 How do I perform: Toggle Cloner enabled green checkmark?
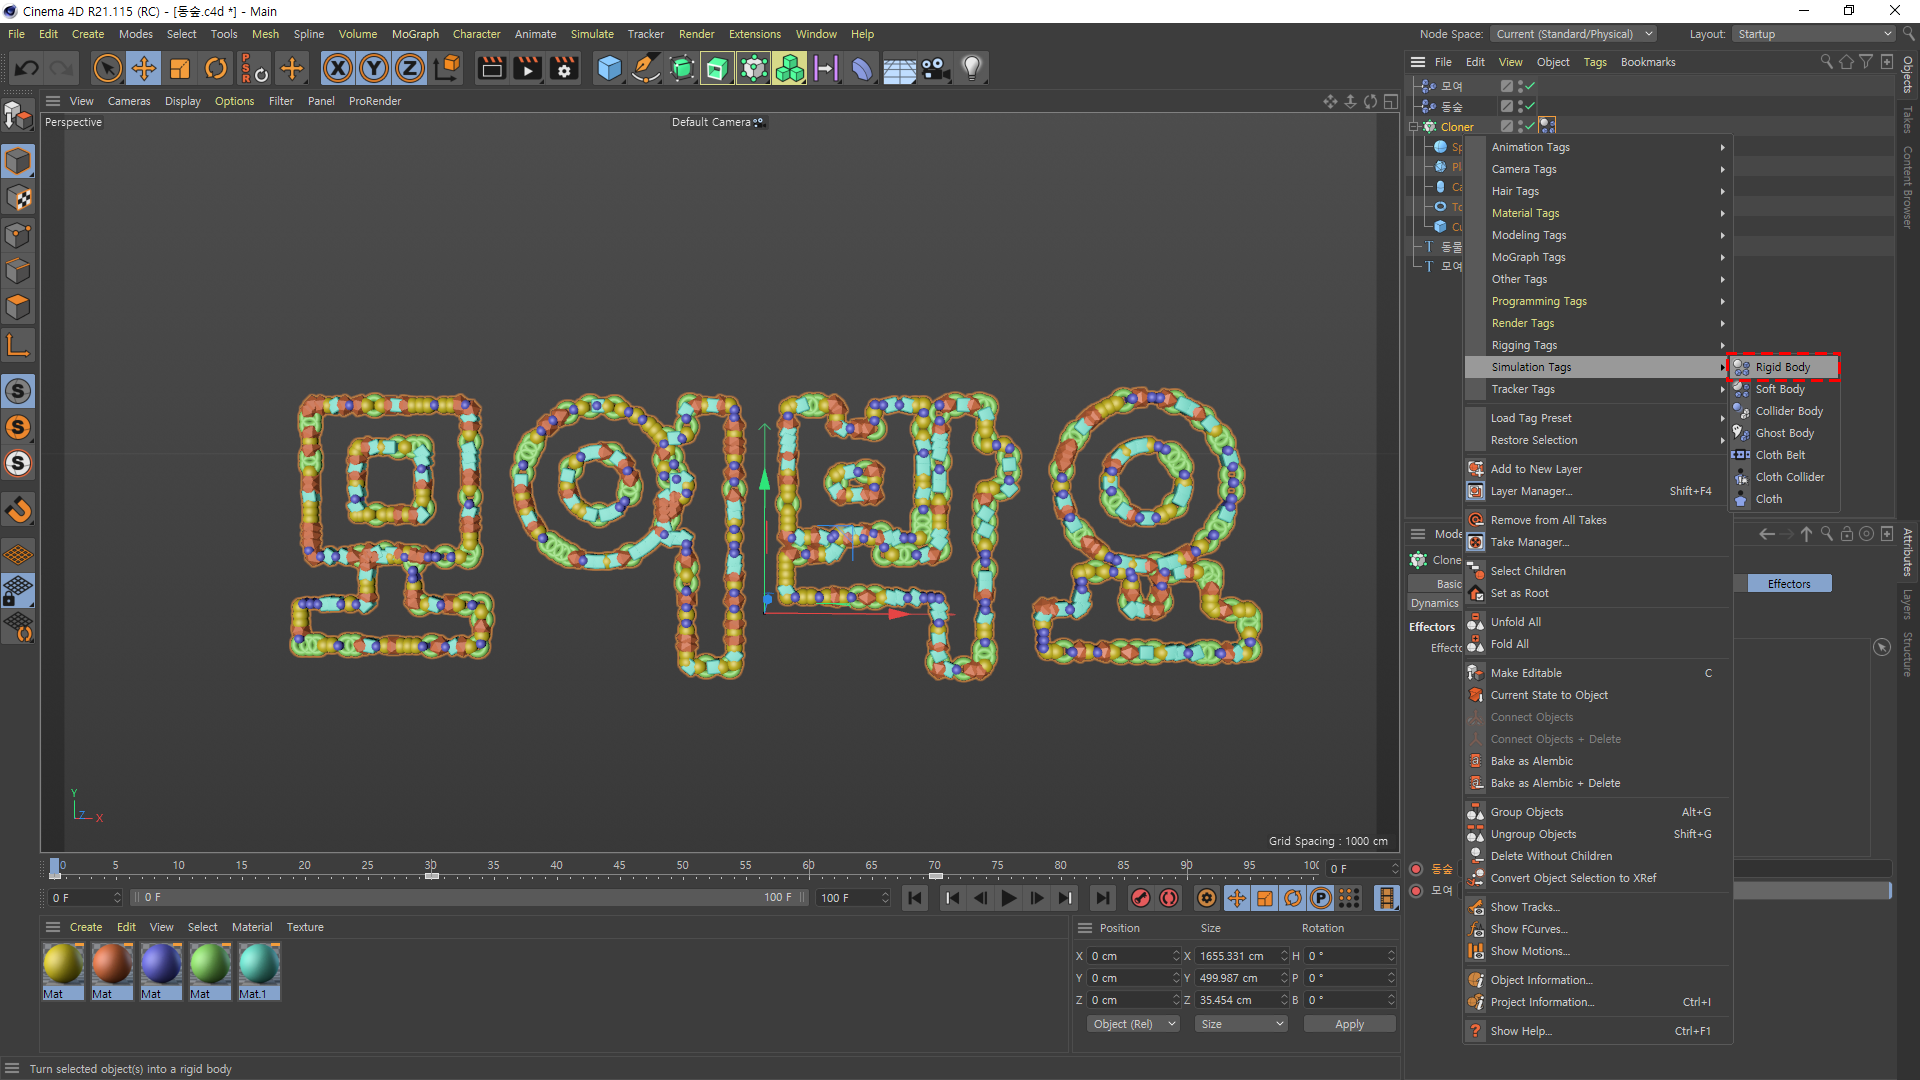tap(1530, 126)
